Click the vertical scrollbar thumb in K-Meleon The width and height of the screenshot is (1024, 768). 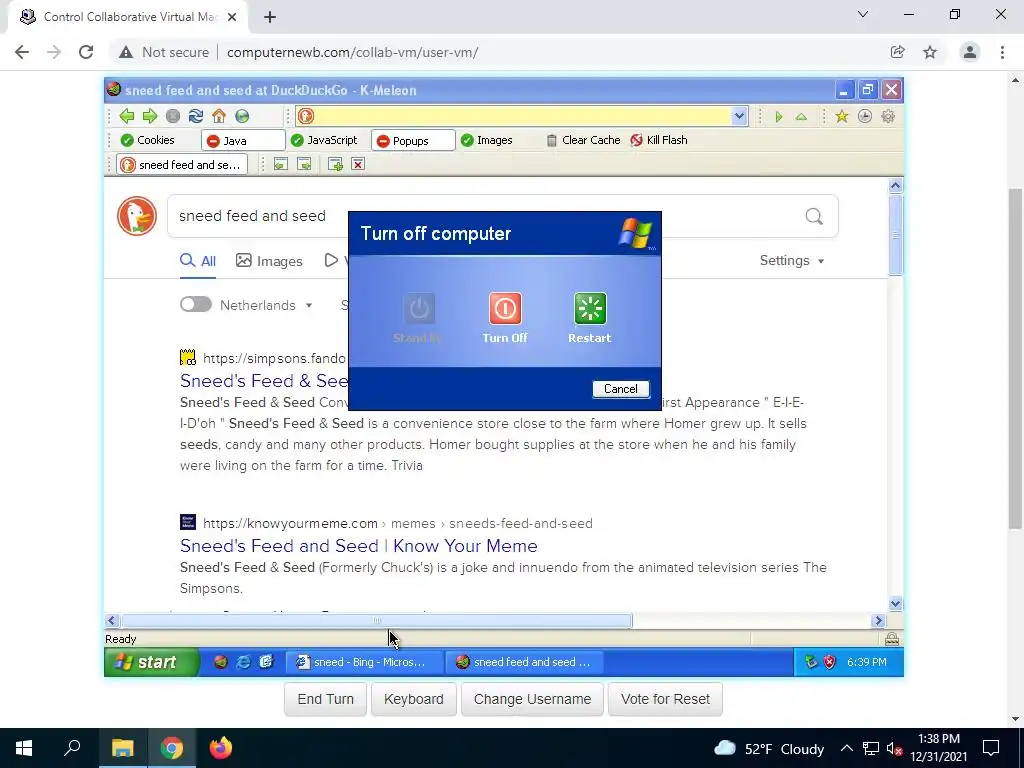tap(895, 234)
